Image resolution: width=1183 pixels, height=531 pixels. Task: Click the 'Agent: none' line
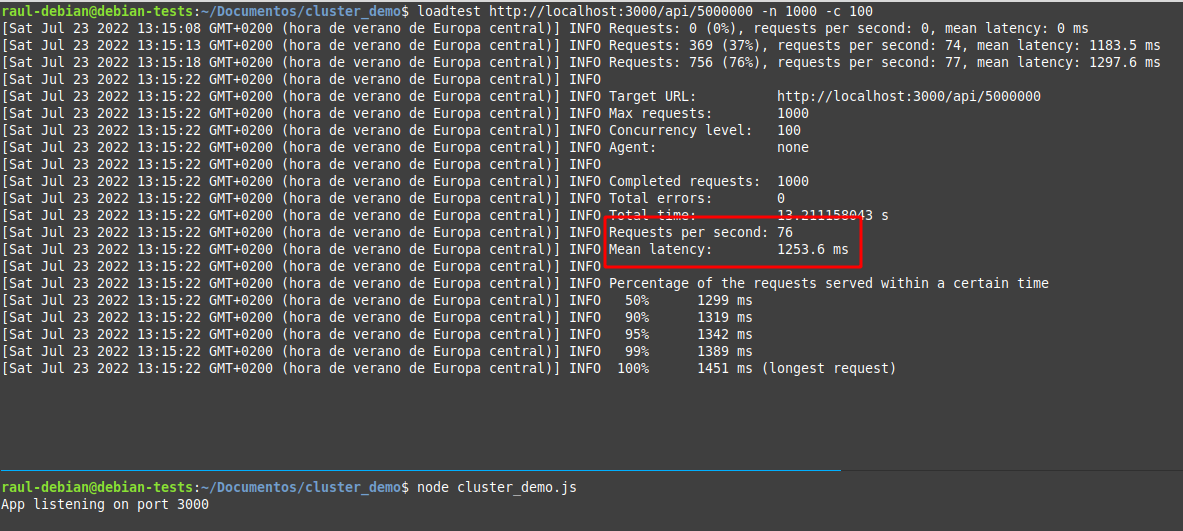(708, 148)
